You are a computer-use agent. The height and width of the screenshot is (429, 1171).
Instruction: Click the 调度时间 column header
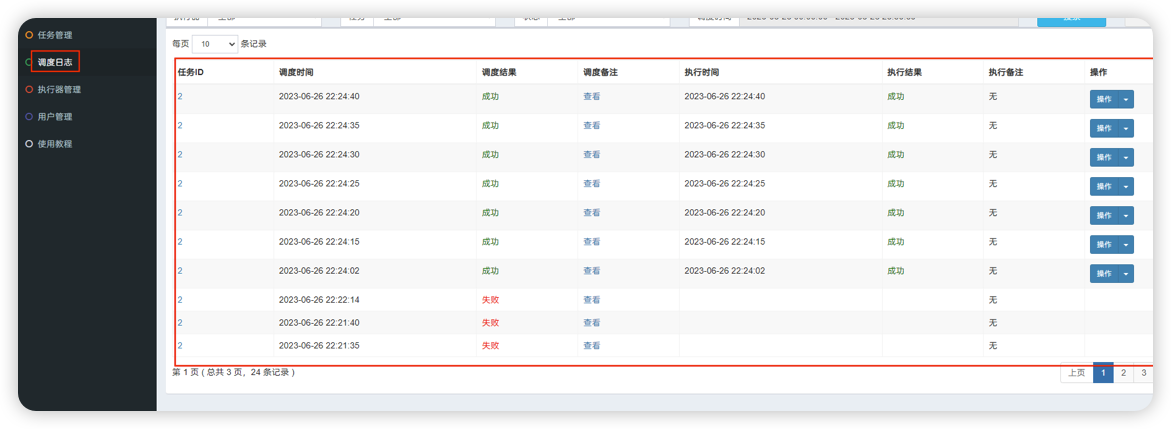click(x=296, y=72)
